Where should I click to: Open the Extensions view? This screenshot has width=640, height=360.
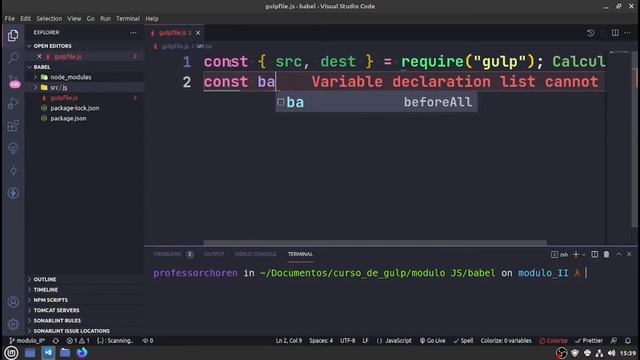pyautogui.click(x=13, y=125)
